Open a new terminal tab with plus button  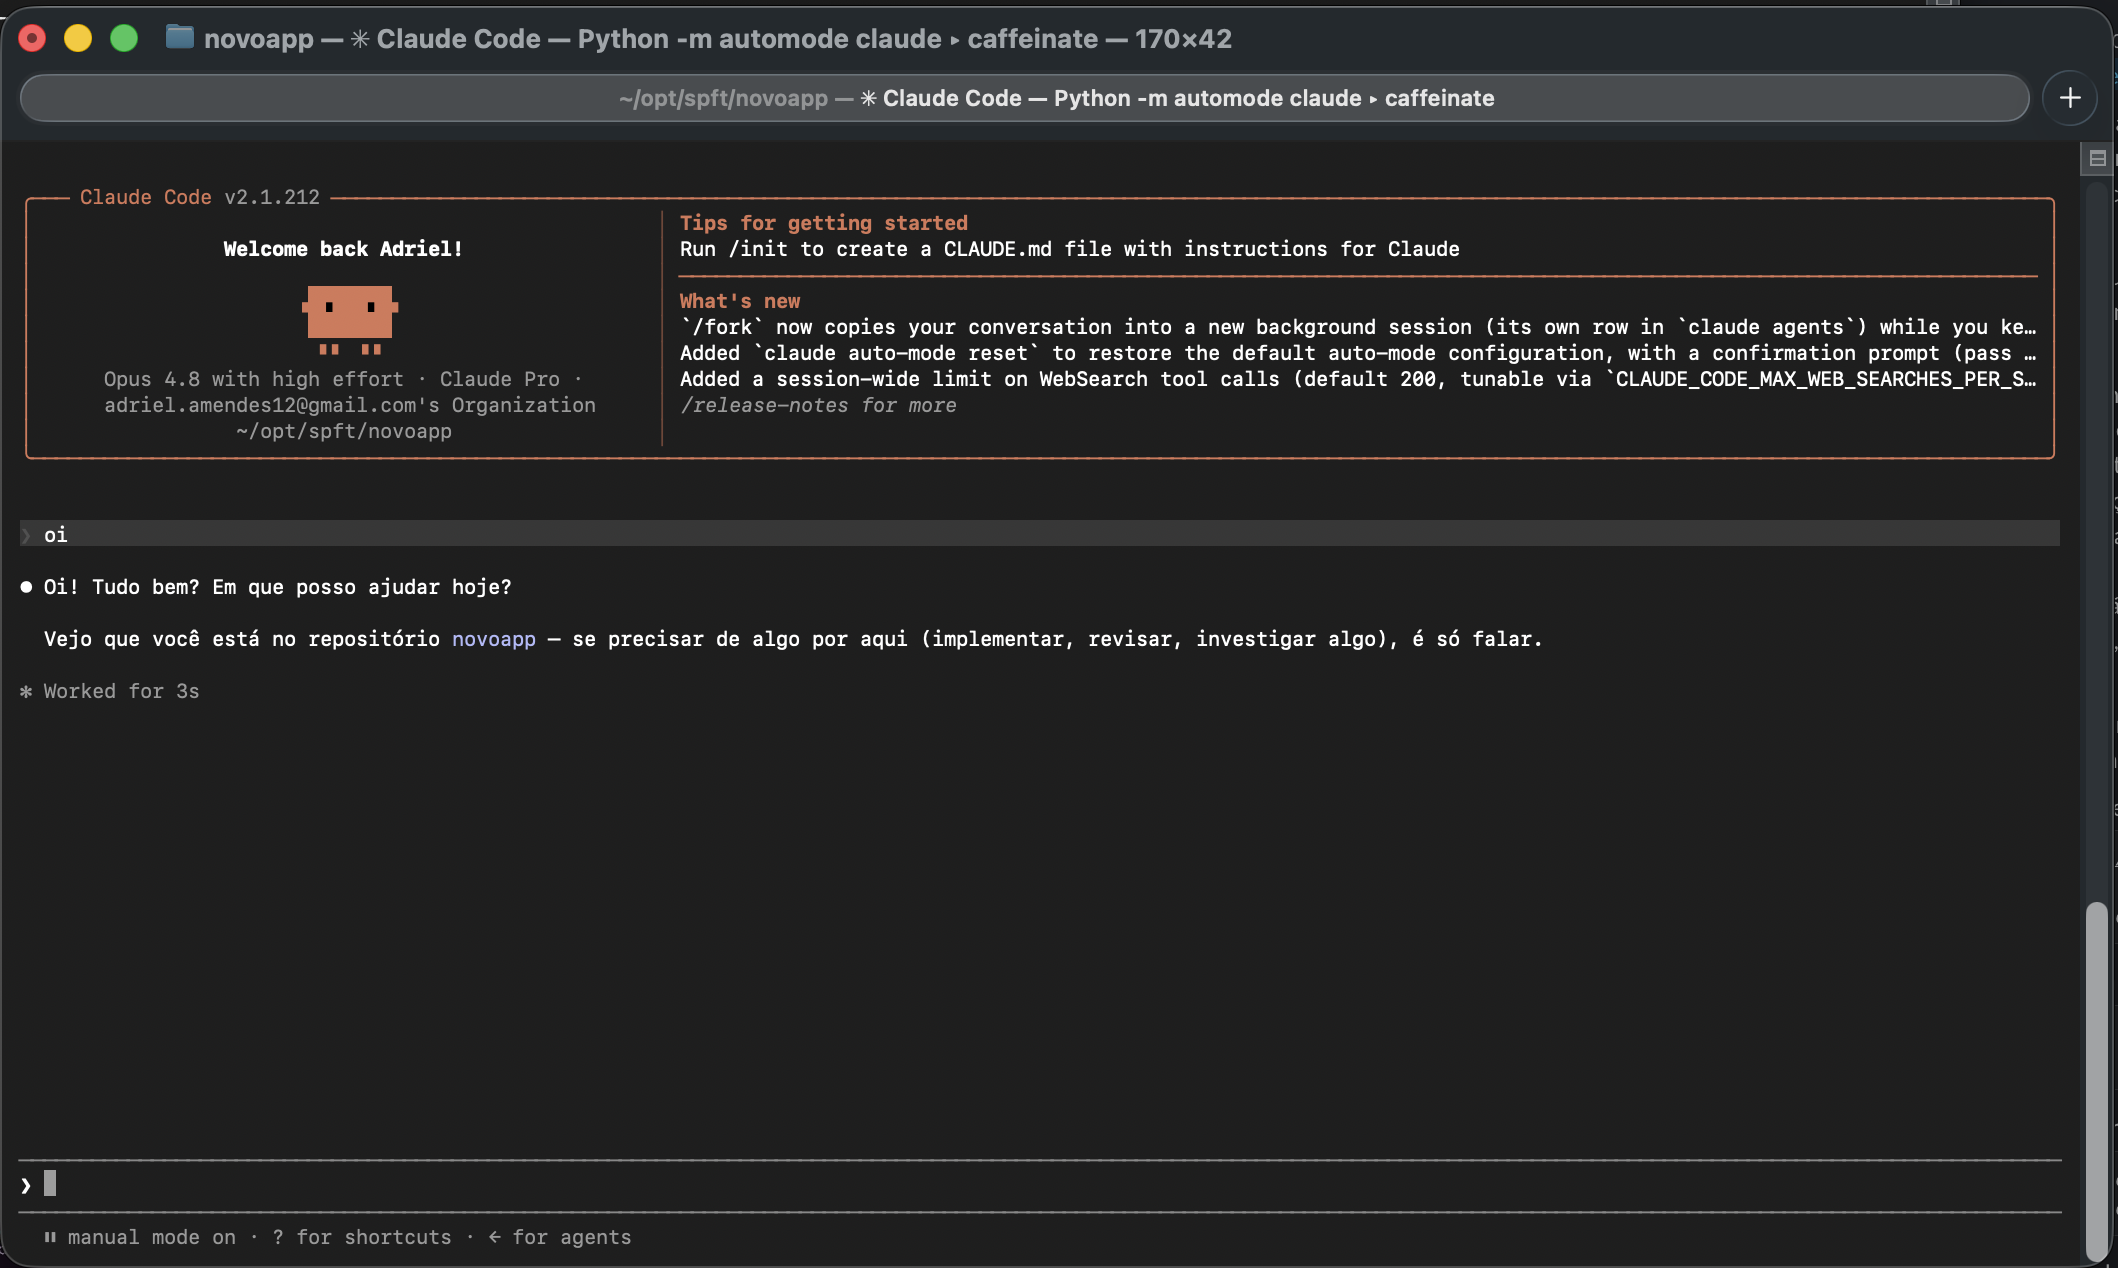point(2070,98)
